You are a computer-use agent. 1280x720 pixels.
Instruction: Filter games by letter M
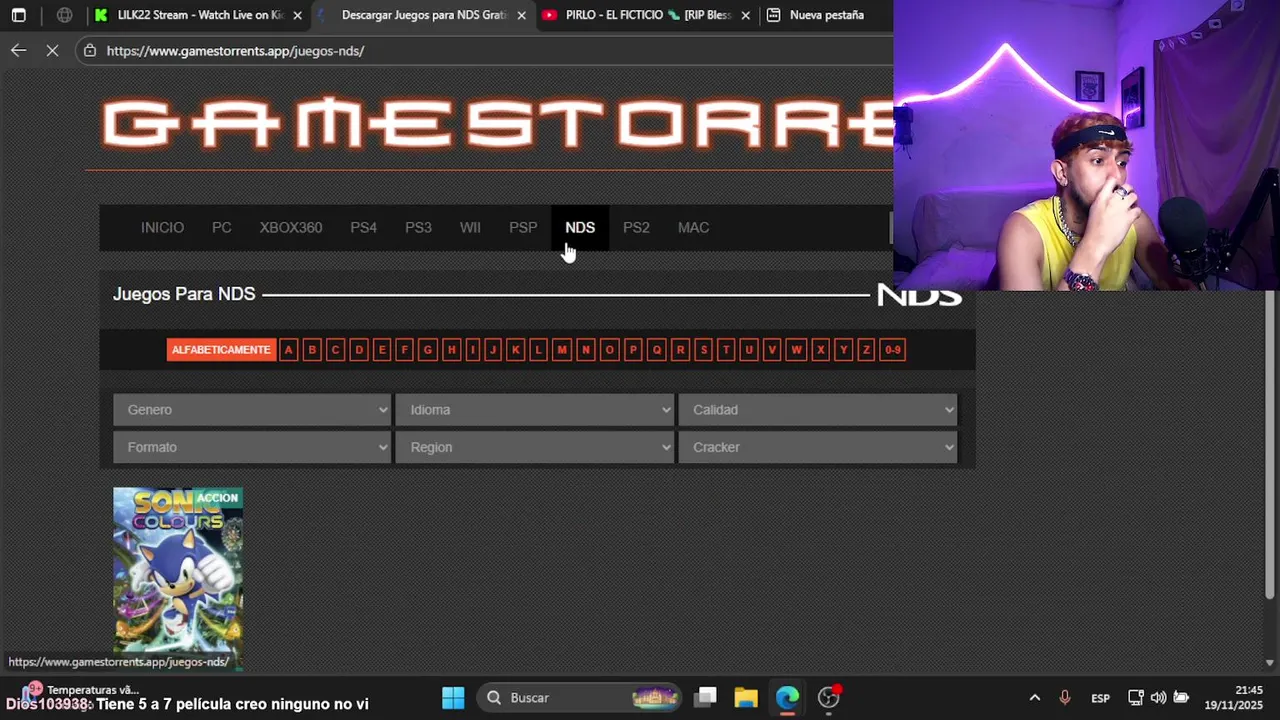tap(562, 349)
